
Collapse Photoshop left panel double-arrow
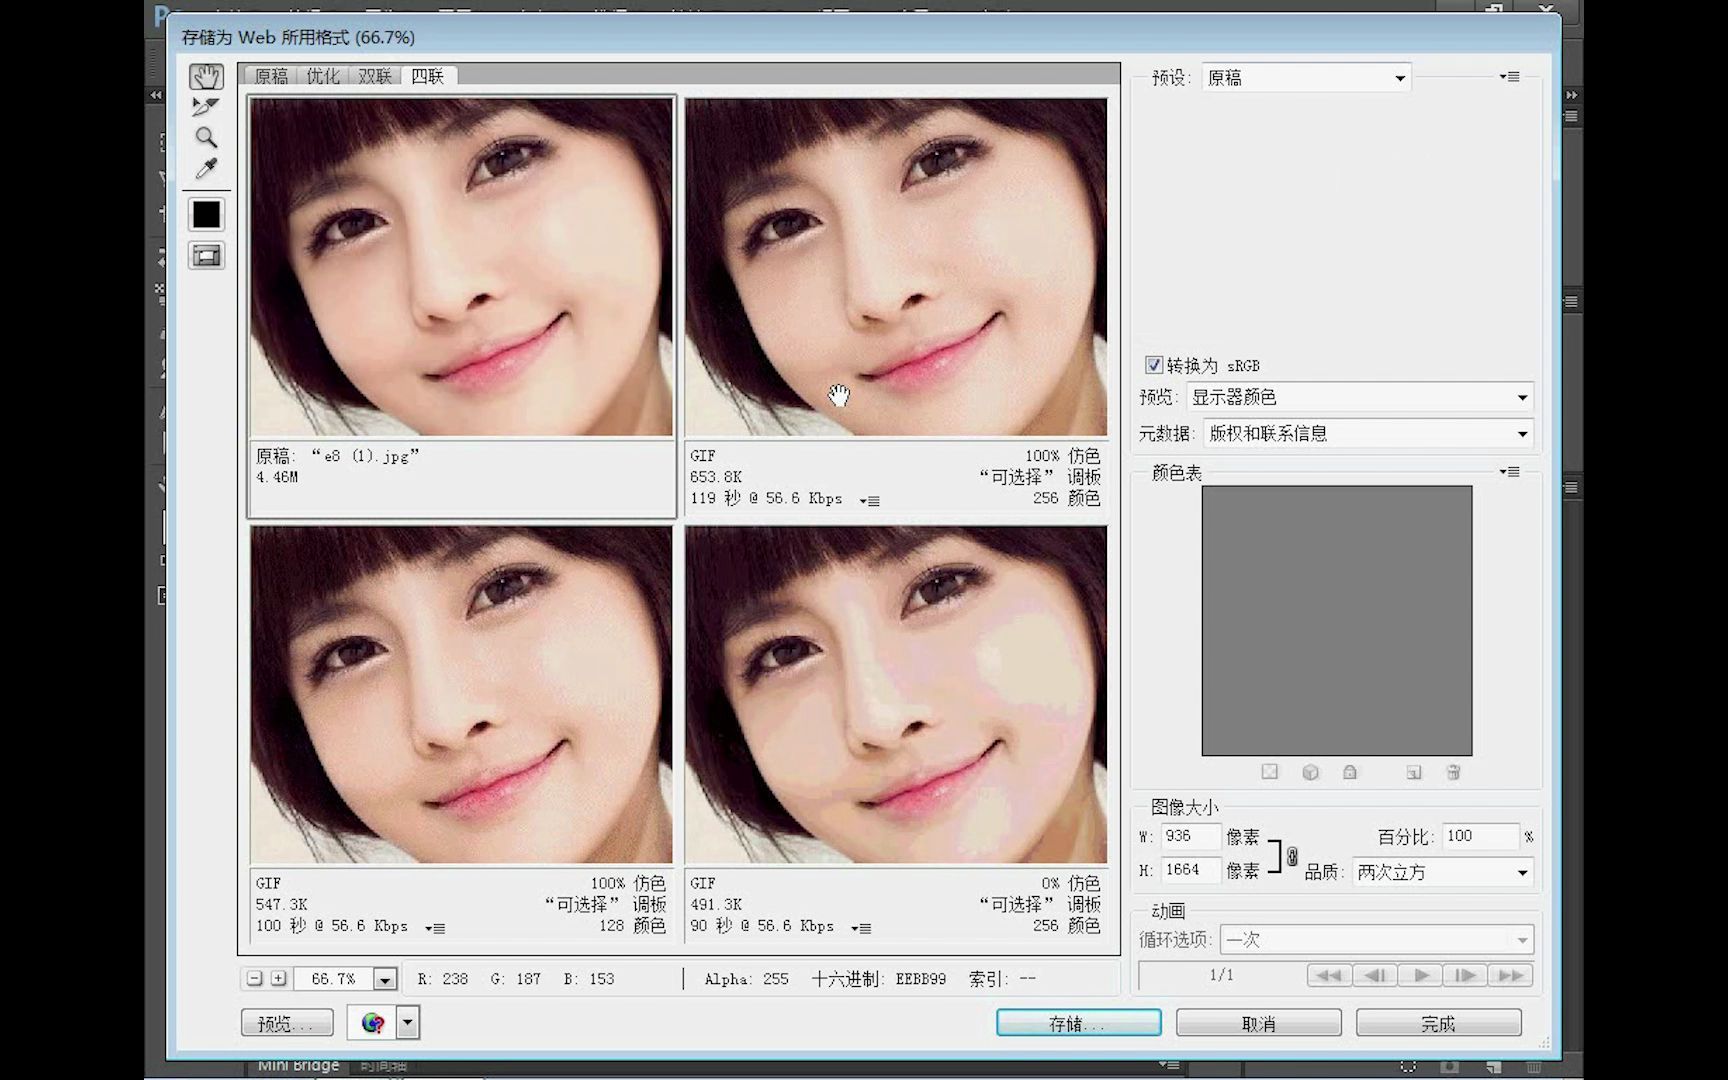click(x=156, y=95)
